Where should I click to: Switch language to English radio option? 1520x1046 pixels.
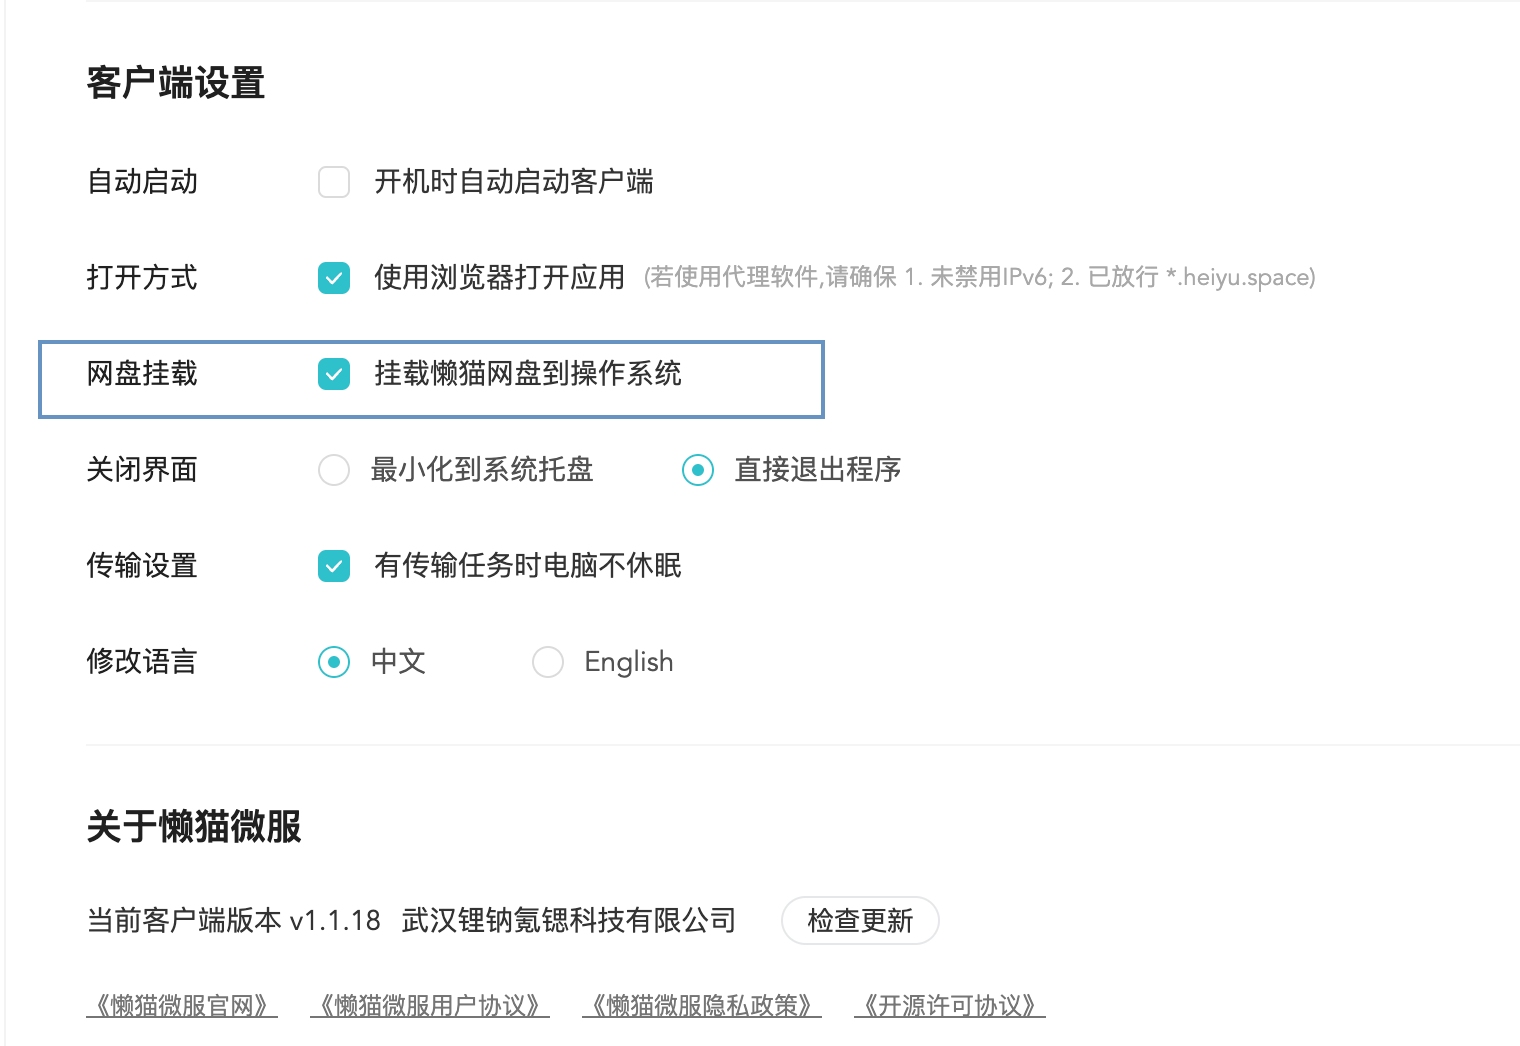548,662
